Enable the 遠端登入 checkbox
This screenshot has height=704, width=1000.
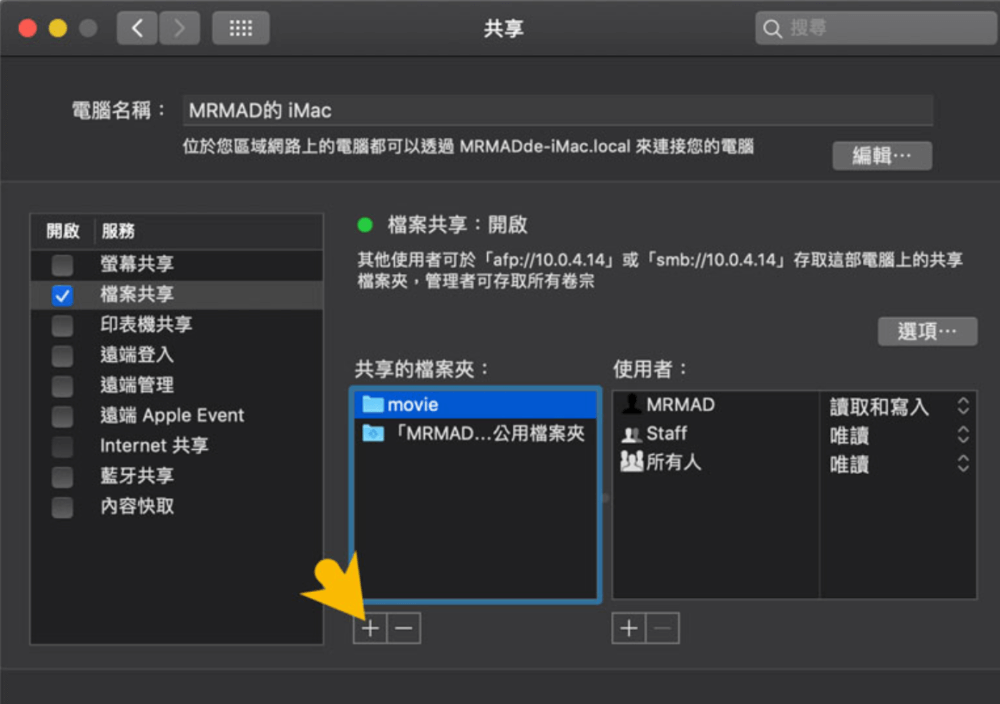(x=62, y=356)
